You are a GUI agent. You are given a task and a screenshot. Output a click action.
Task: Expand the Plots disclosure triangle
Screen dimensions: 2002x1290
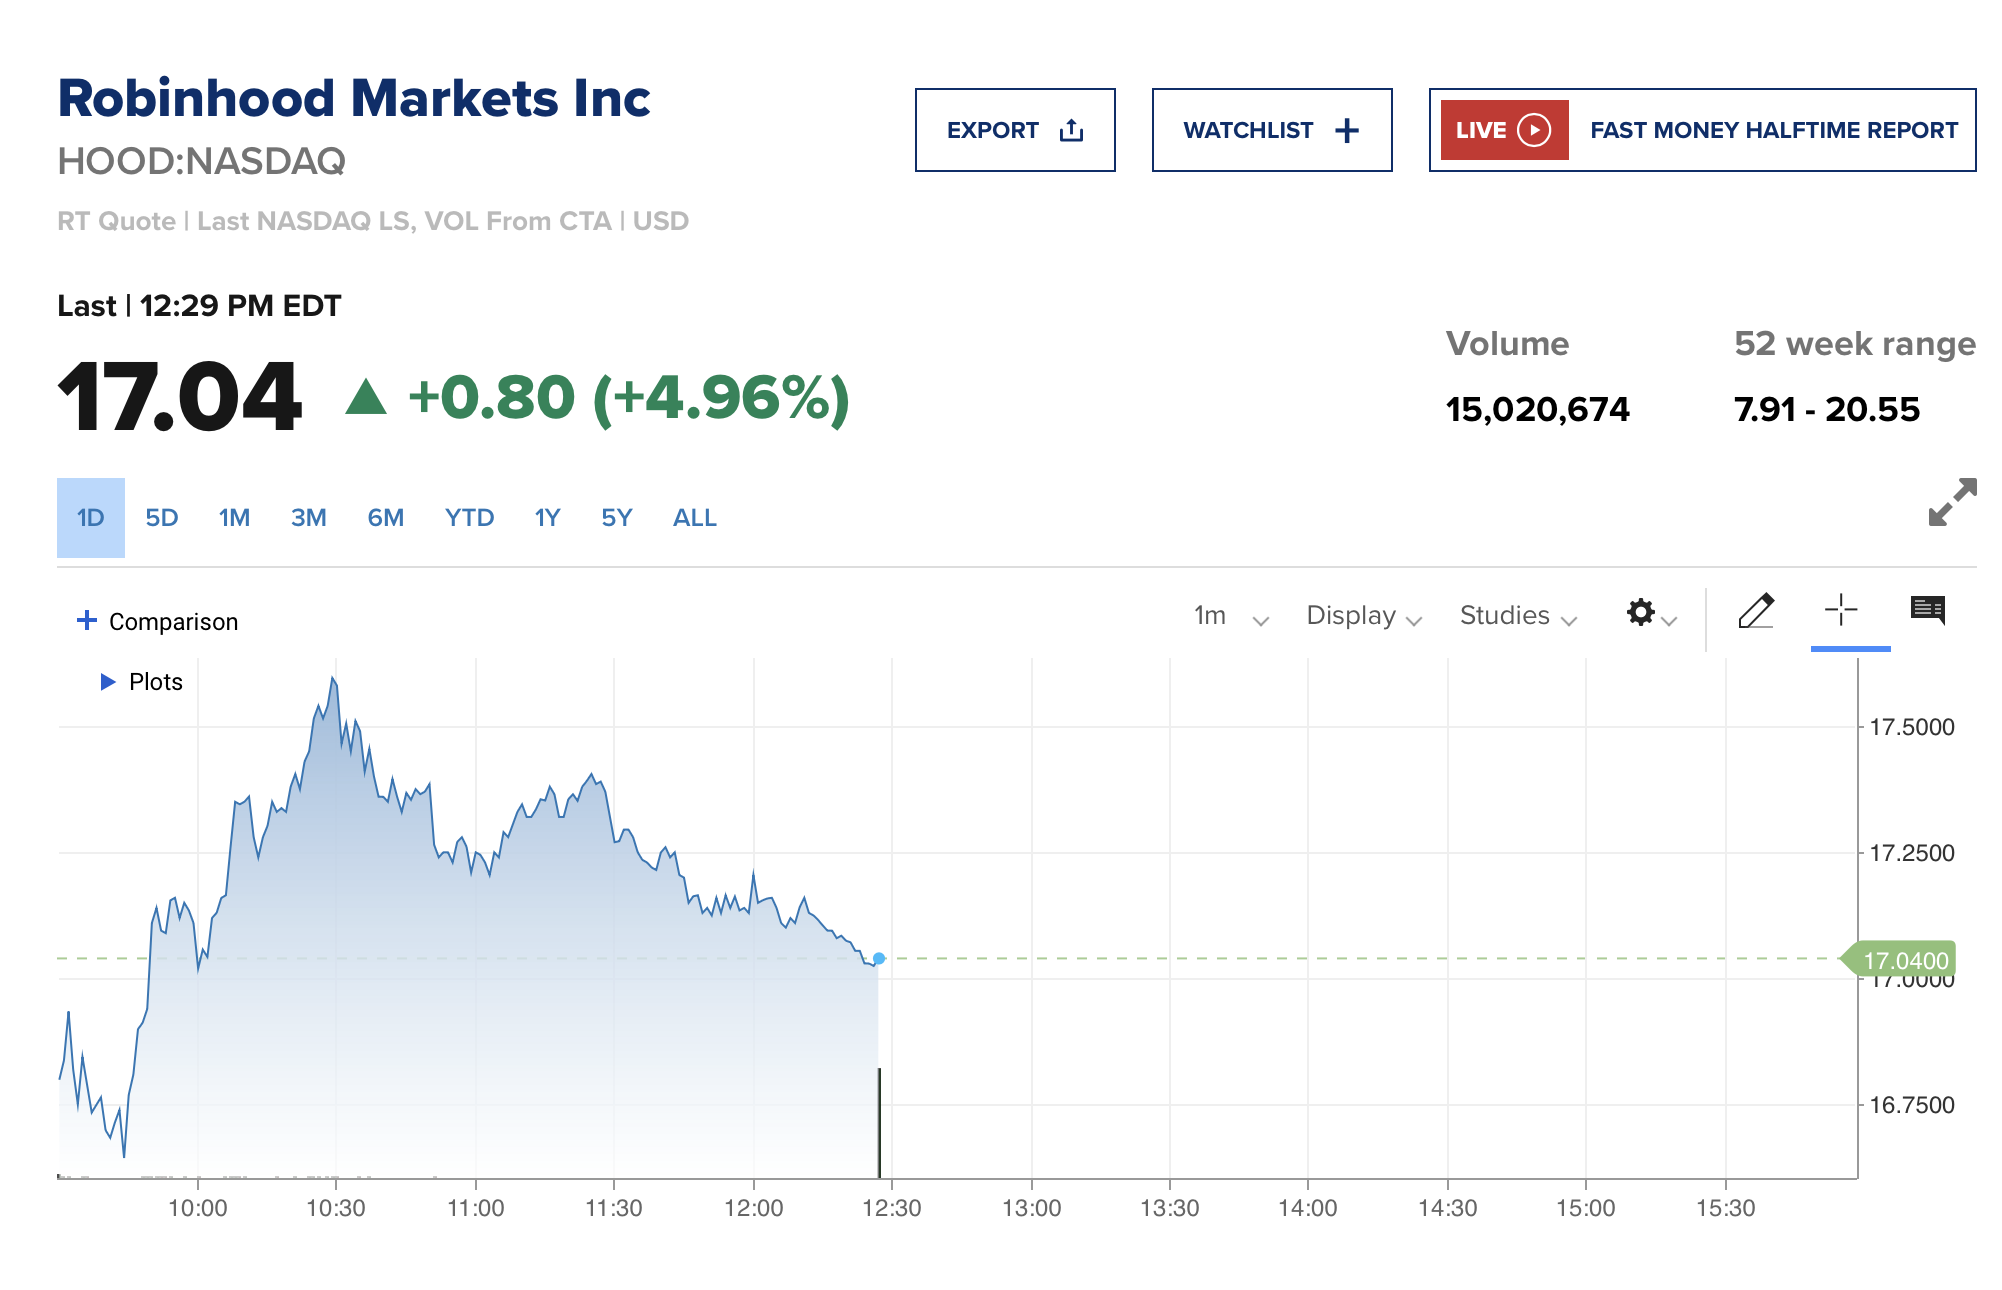click(108, 682)
